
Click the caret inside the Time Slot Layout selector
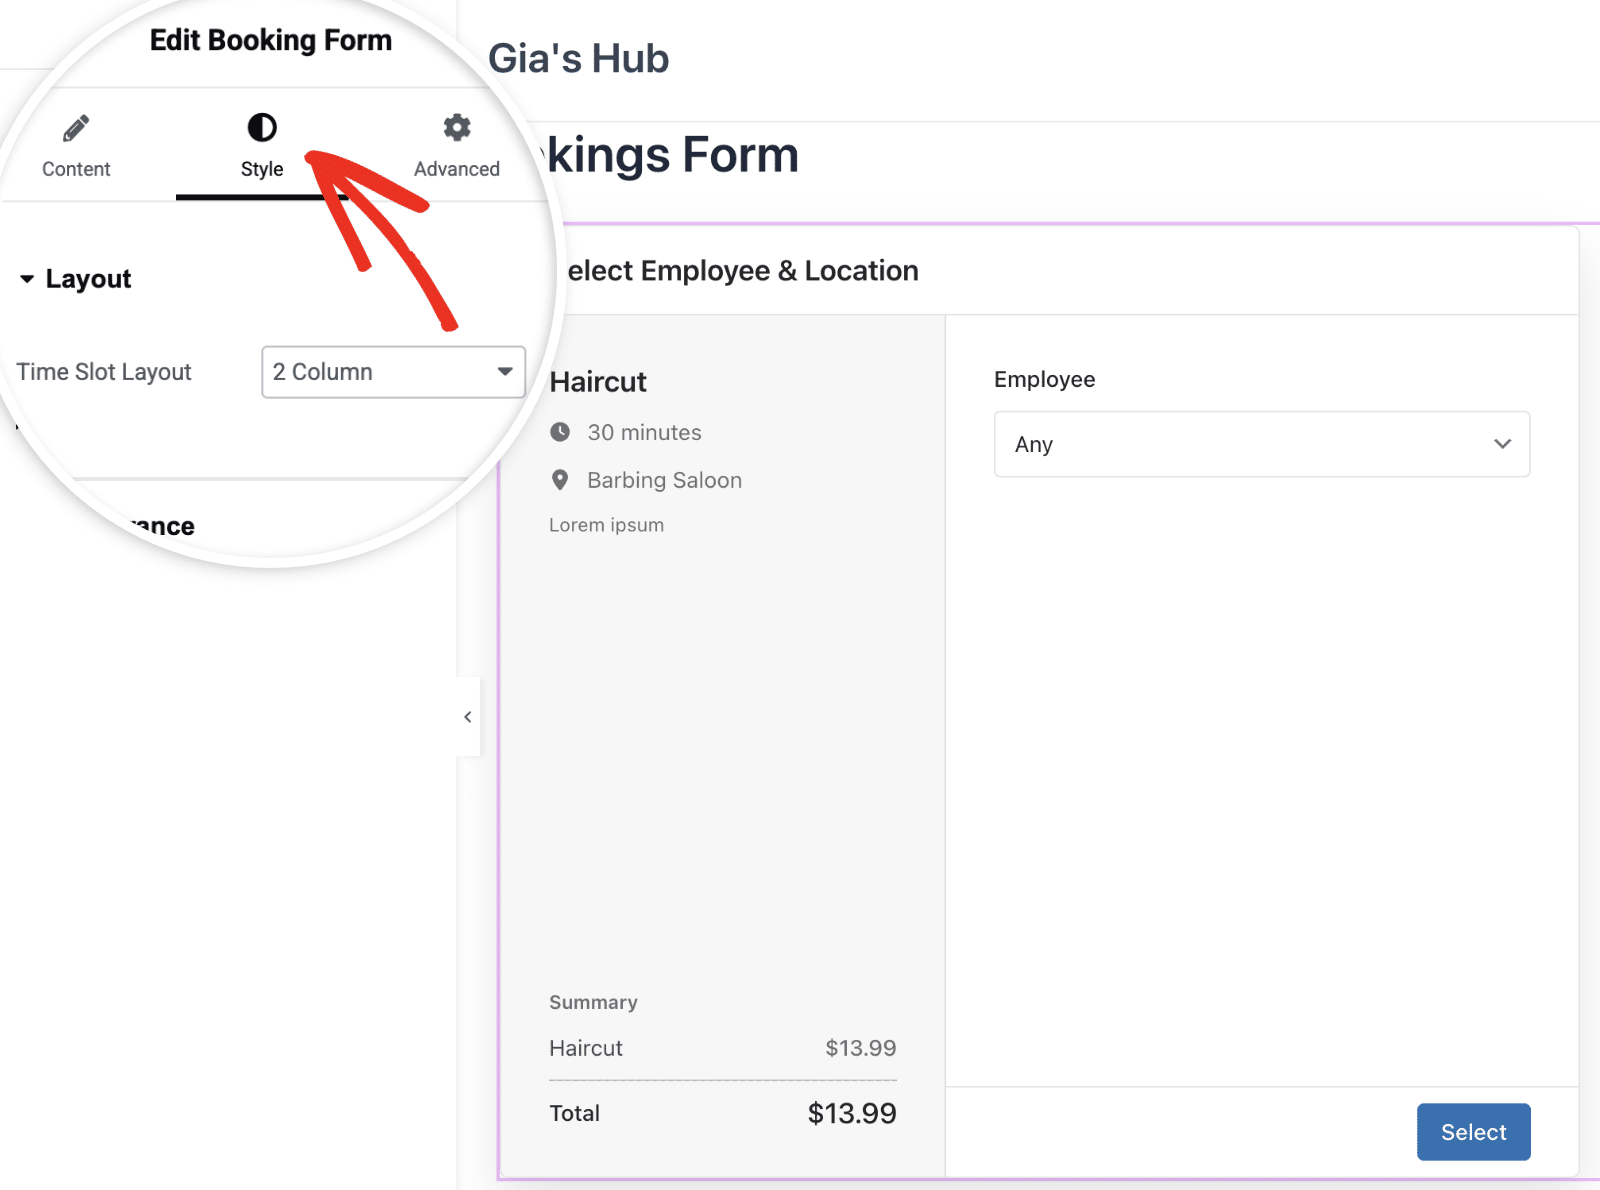505,372
